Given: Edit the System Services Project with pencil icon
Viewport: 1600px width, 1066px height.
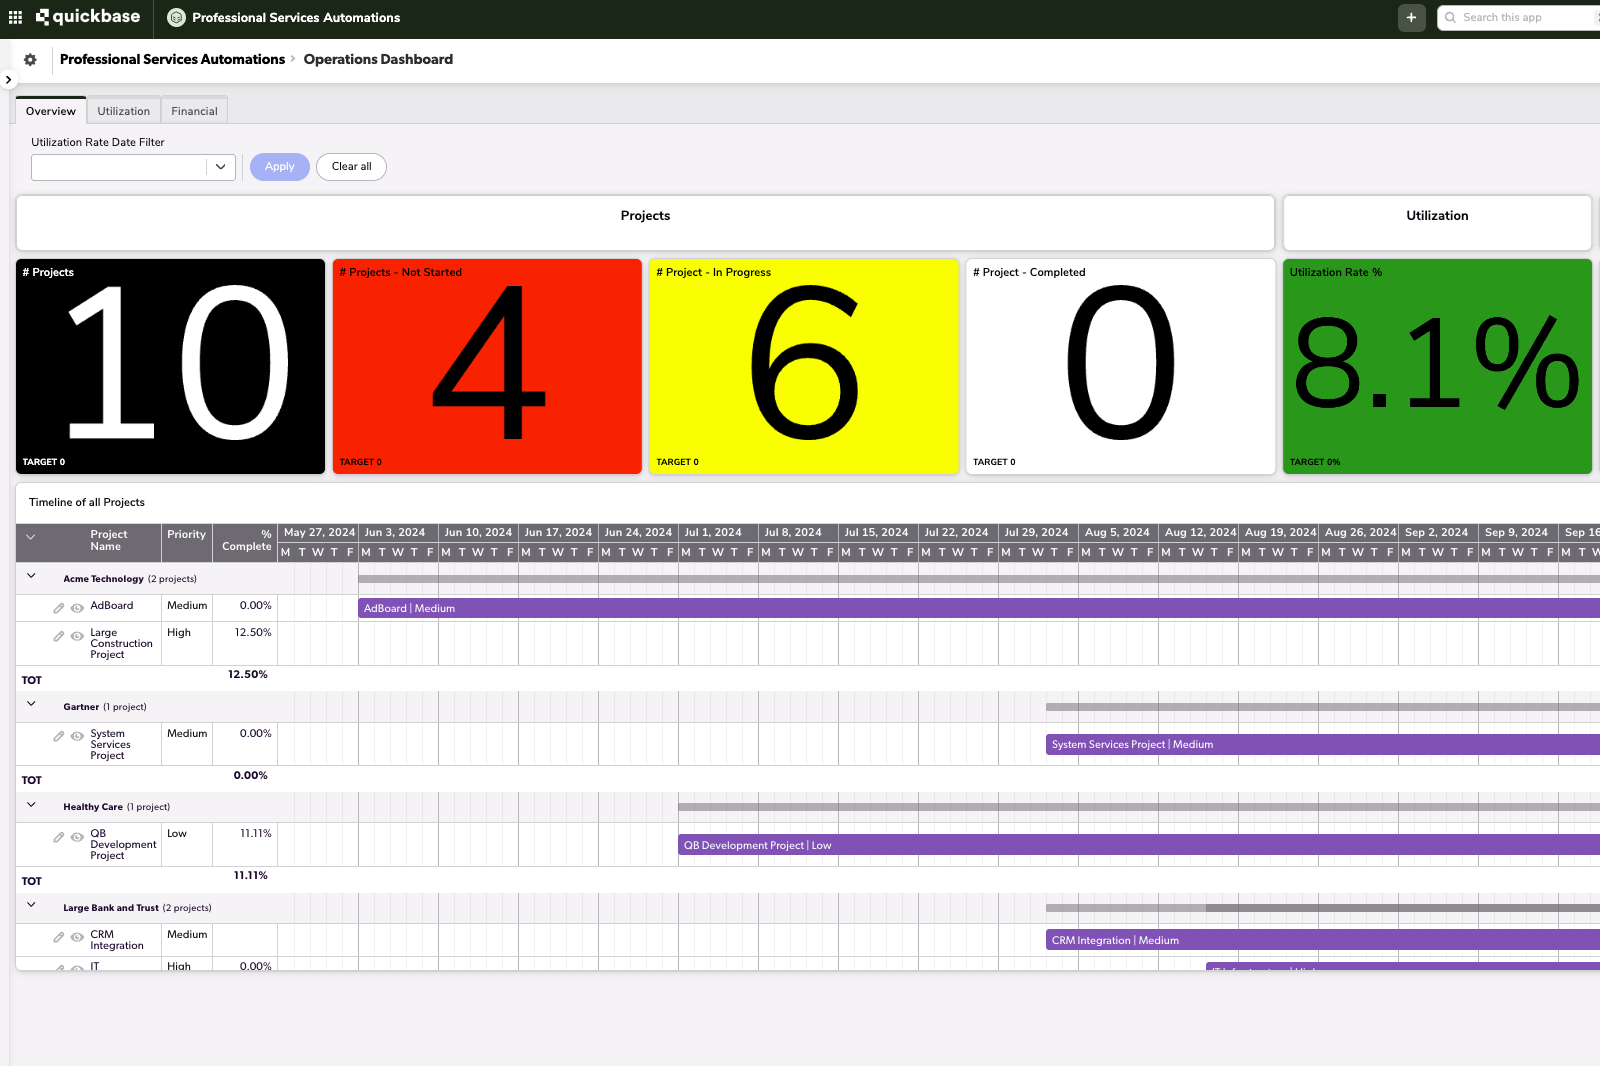Looking at the screenshot, I should [58, 737].
